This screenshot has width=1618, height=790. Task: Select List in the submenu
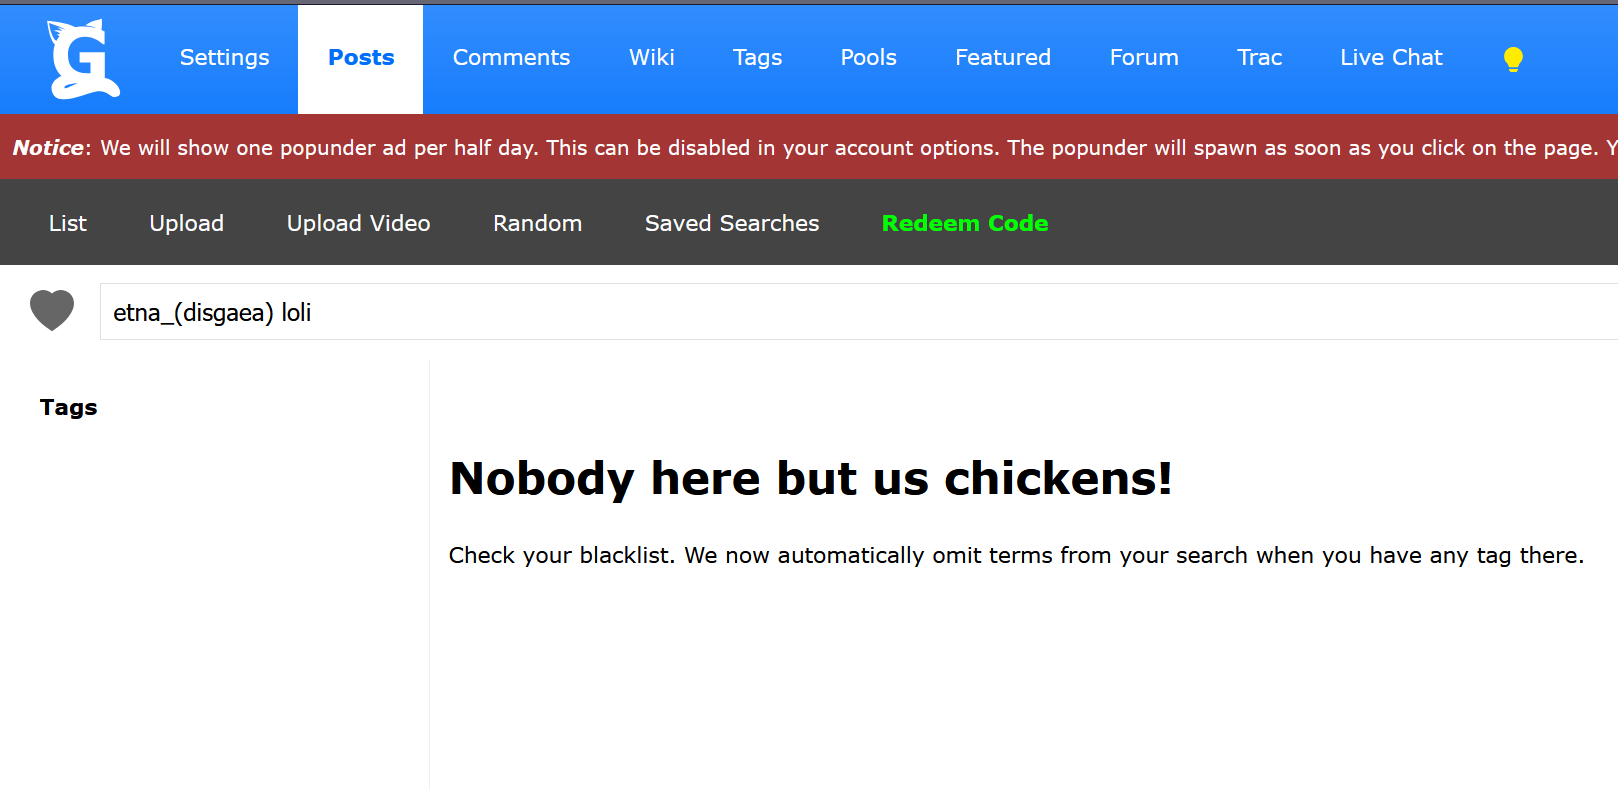[68, 223]
